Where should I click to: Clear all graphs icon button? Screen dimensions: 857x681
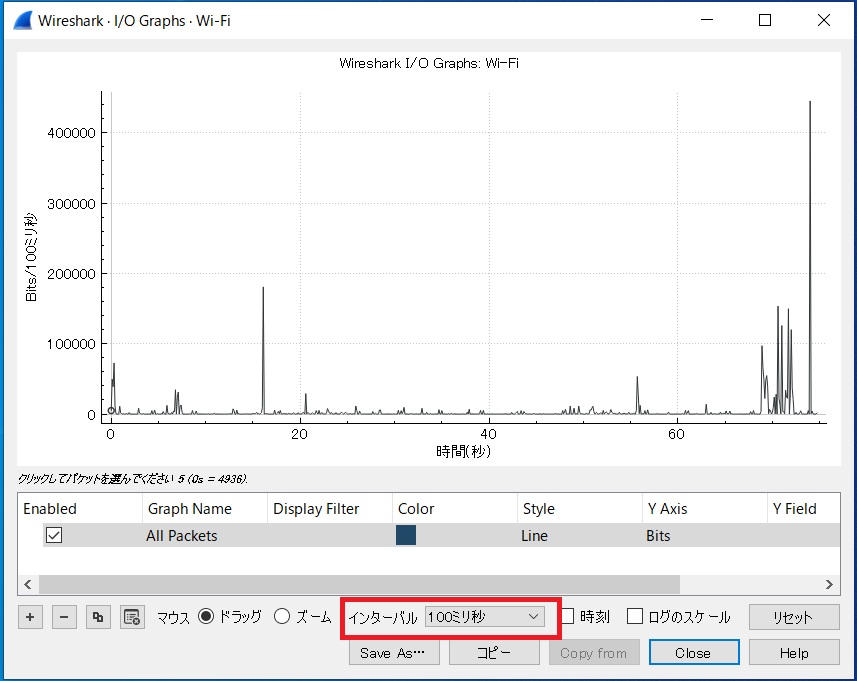click(132, 617)
